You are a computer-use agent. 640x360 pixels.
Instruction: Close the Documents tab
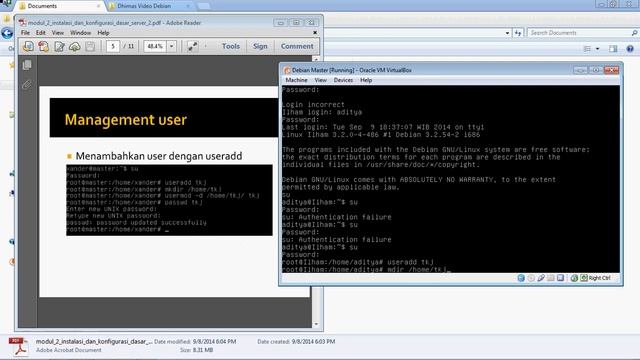pyautogui.click(x=98, y=6)
